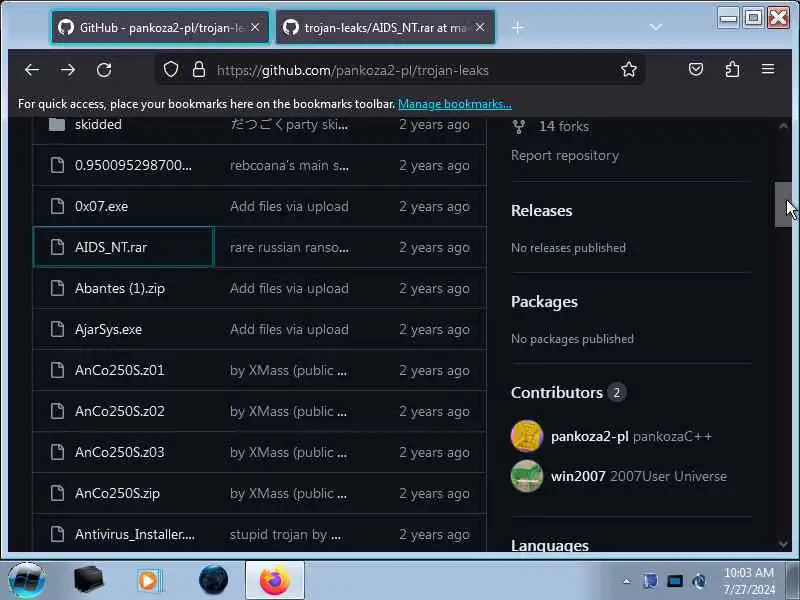Visit pankoza2-pl contributor profile name

pos(589,436)
